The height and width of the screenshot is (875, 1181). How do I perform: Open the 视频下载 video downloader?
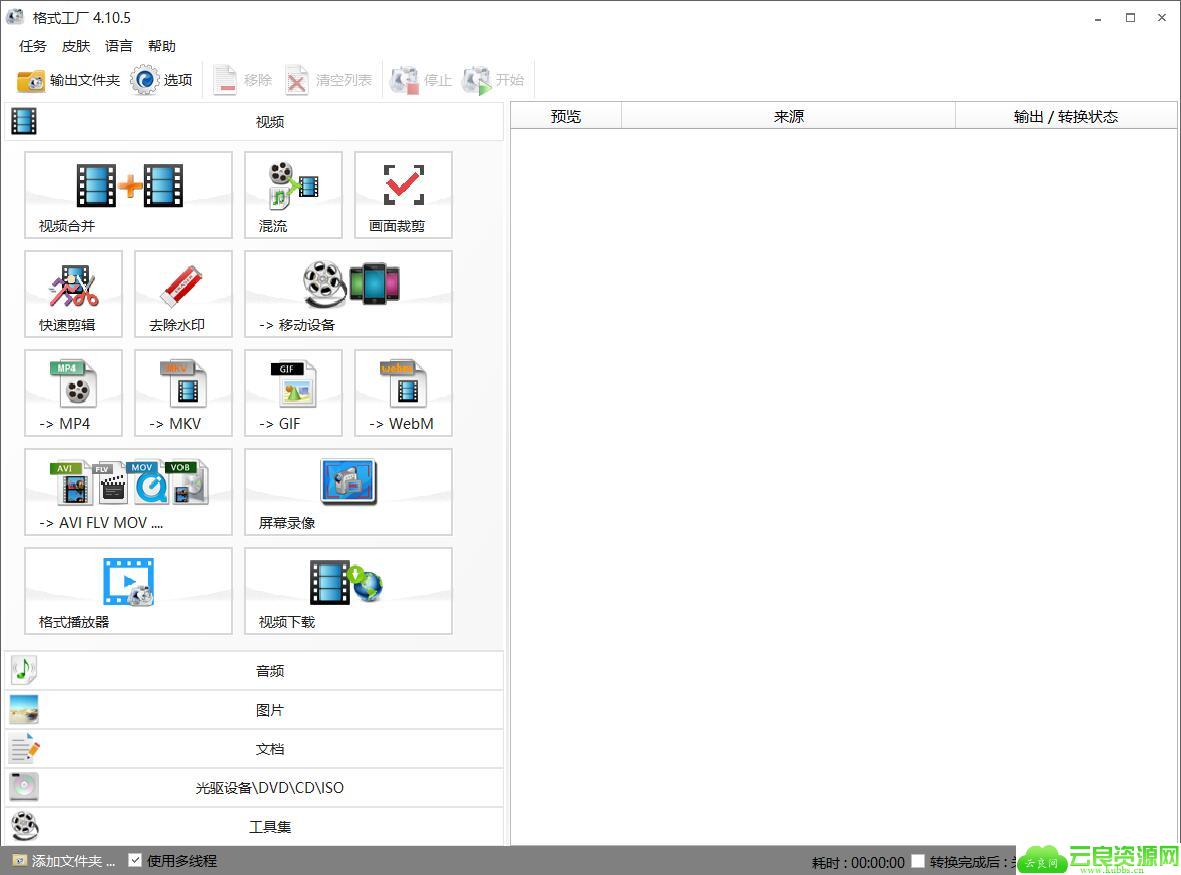[x=348, y=591]
